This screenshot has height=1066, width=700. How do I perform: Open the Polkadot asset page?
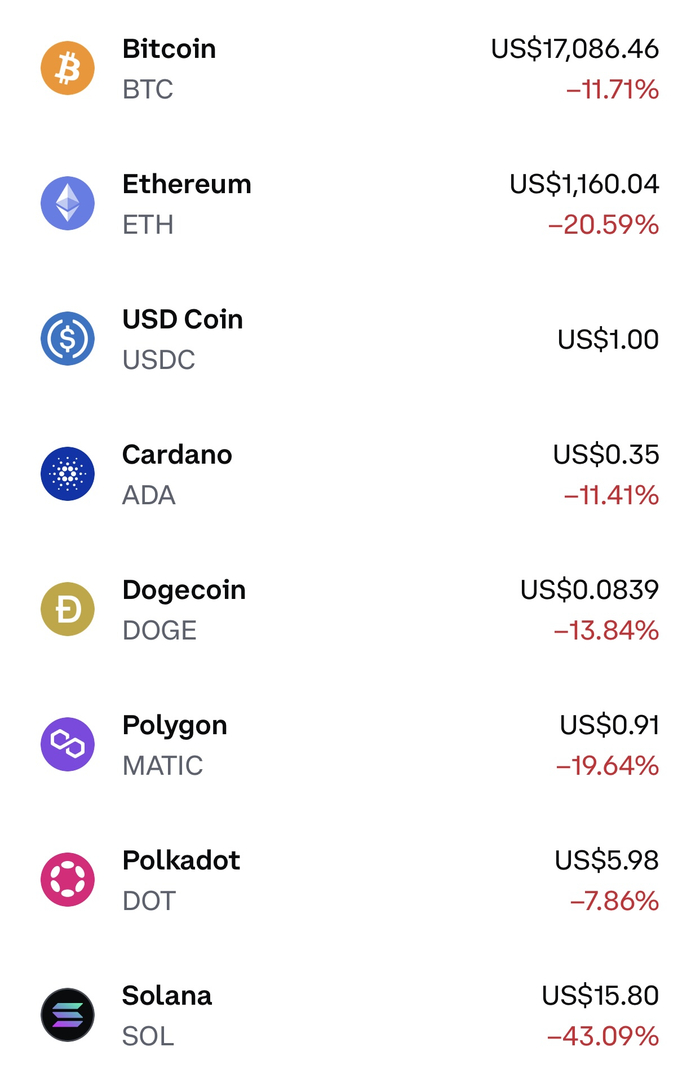[180, 860]
